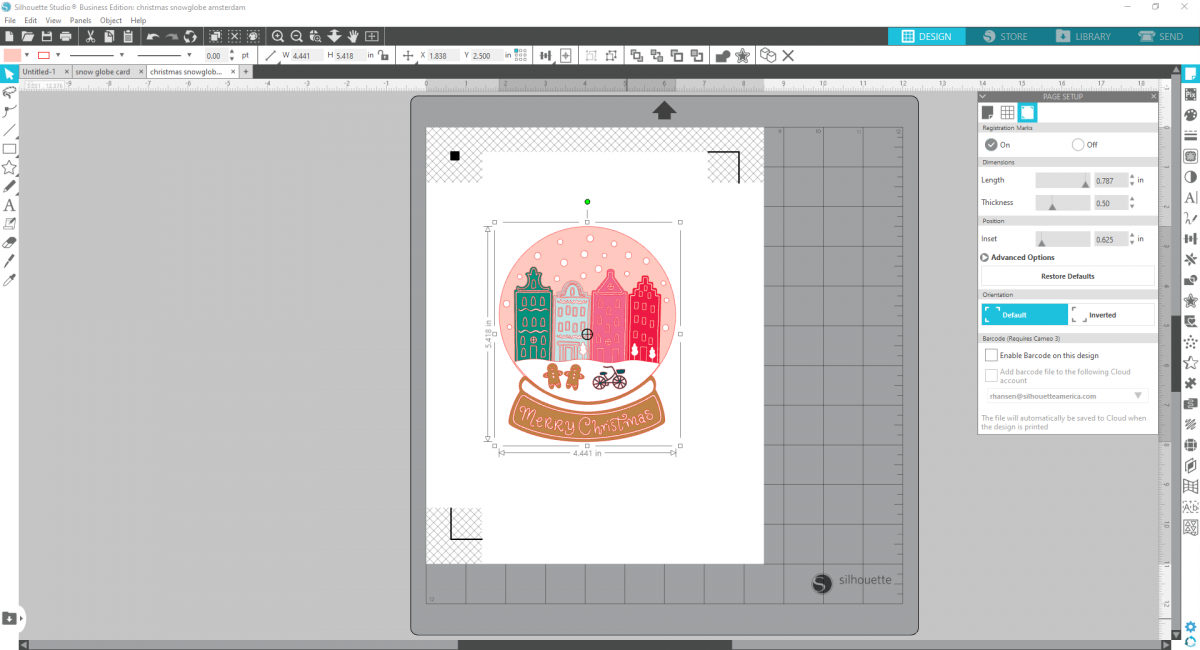Toggle aspect ratio lock icon
1200x650 pixels.
click(385, 55)
